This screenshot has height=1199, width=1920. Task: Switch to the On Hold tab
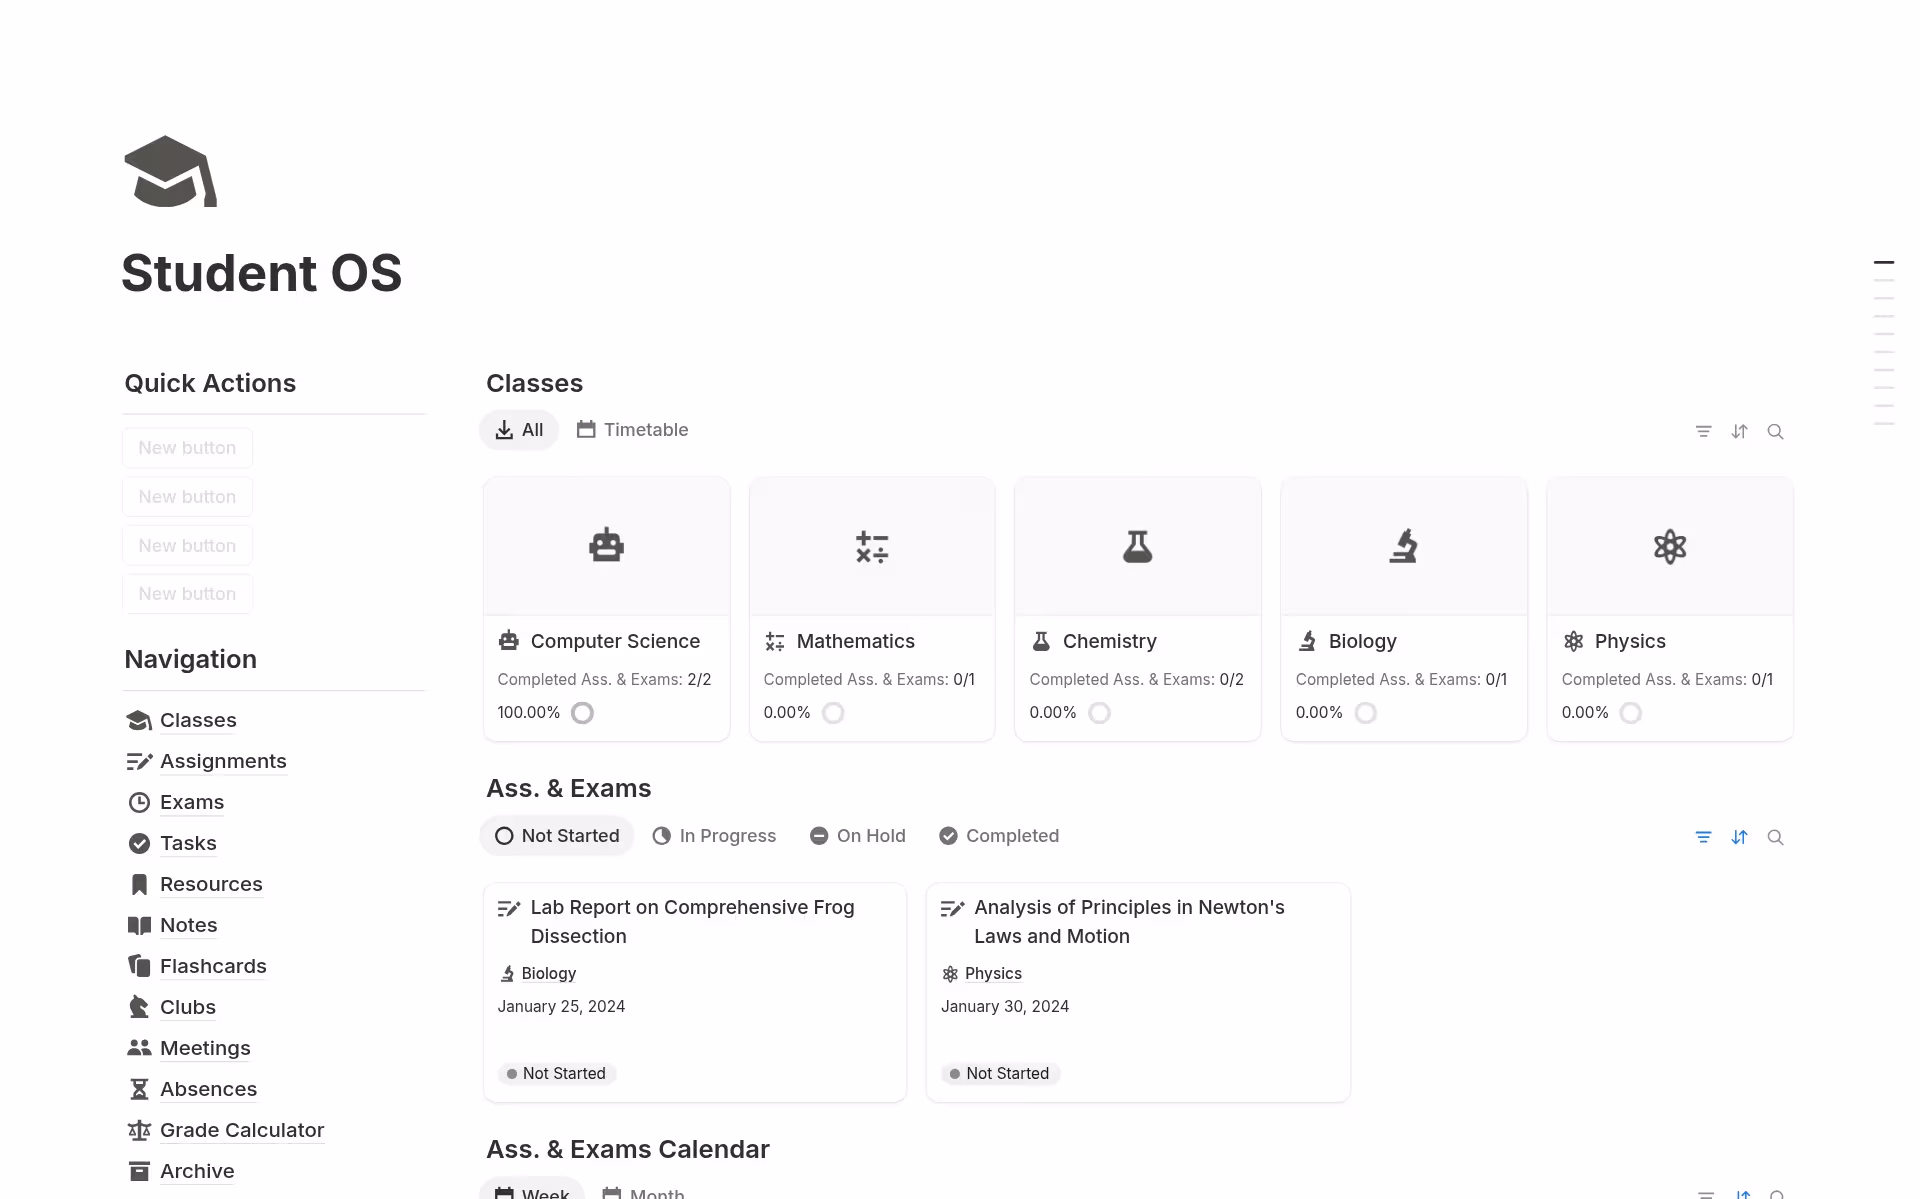coord(858,836)
